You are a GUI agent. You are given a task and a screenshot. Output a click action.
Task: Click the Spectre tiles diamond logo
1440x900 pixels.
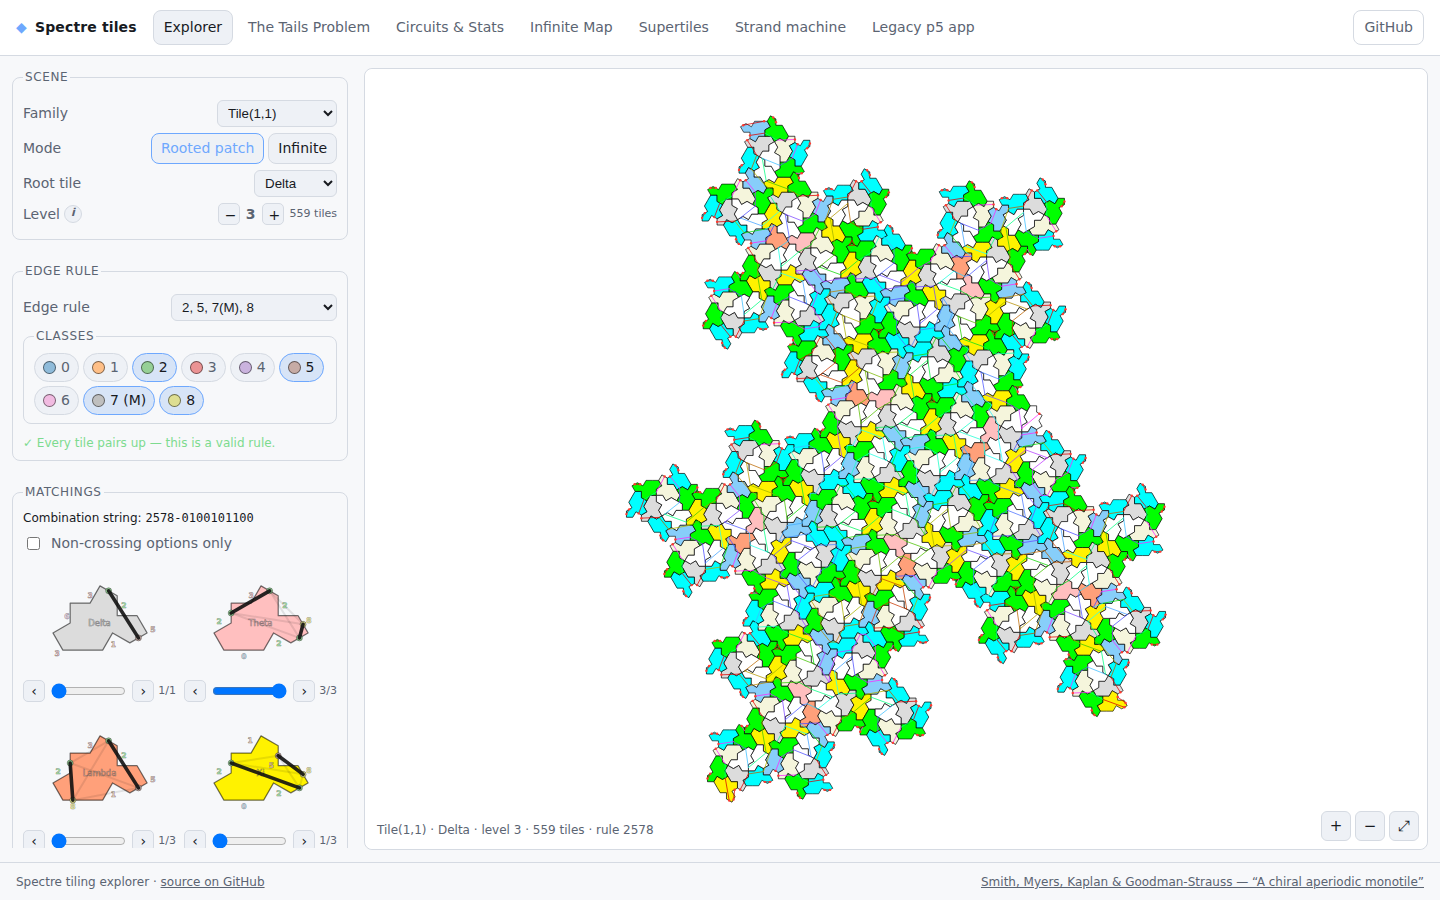point(21,28)
